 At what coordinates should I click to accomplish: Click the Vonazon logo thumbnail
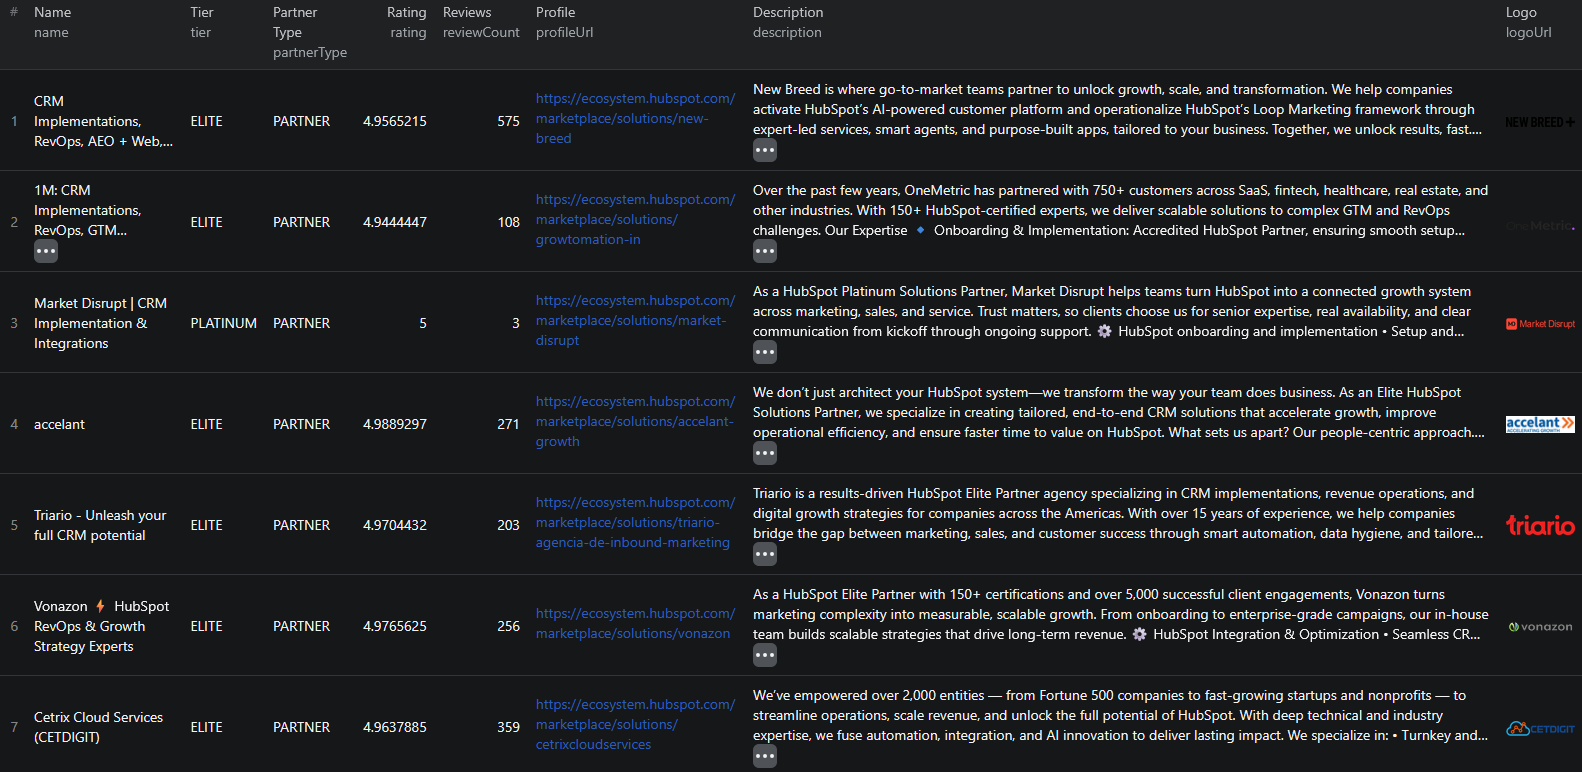(x=1539, y=627)
